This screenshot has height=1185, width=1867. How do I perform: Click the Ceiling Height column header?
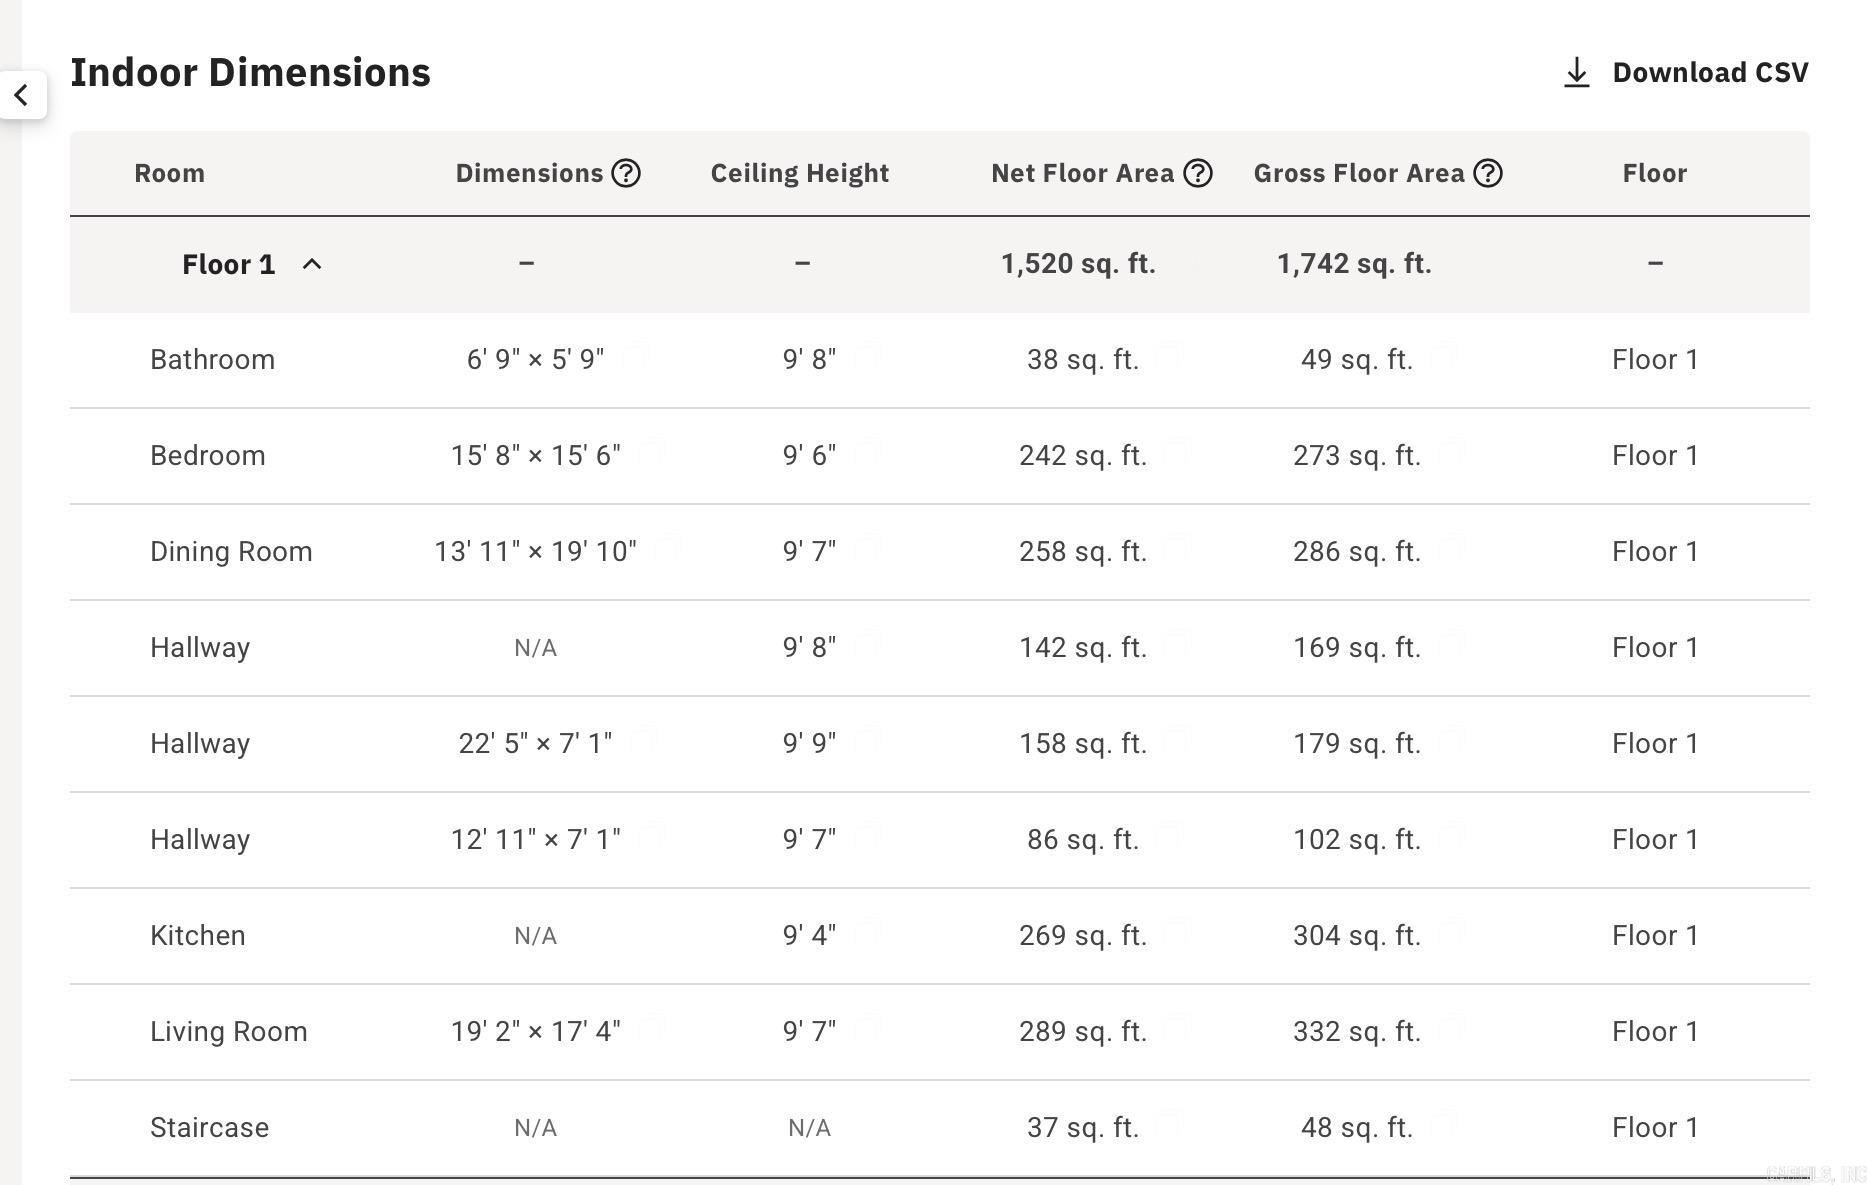tap(799, 173)
